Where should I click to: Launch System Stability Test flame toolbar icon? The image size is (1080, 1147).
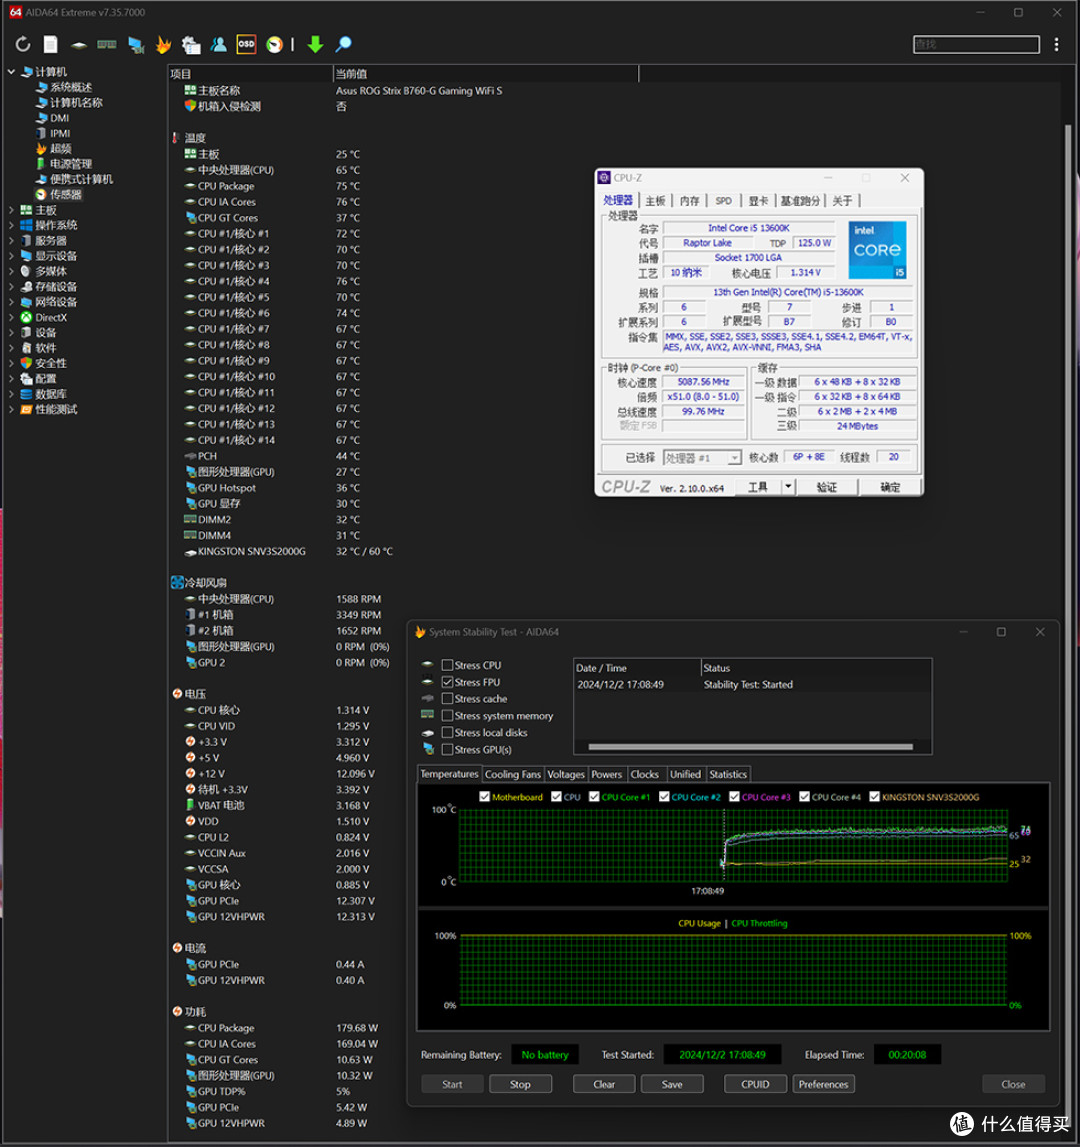163,45
